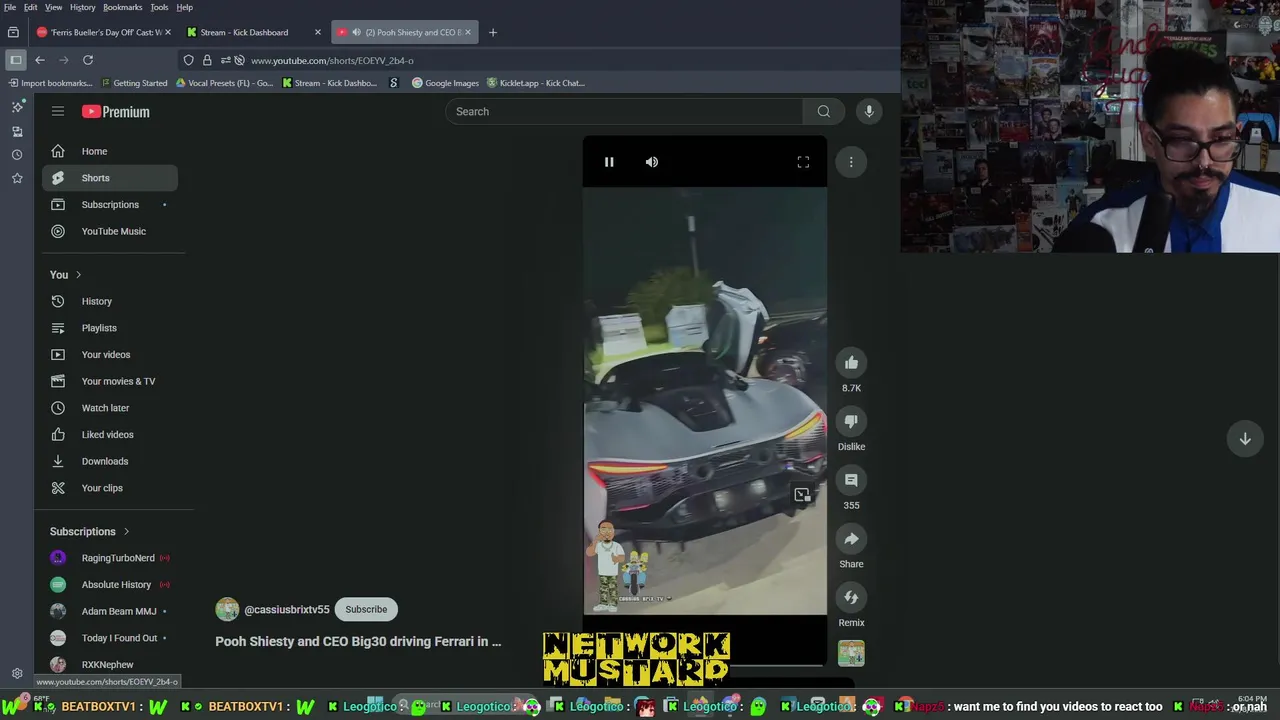This screenshot has width=1280, height=720.
Task: Open the Short's three-dot more options
Action: [851, 162]
